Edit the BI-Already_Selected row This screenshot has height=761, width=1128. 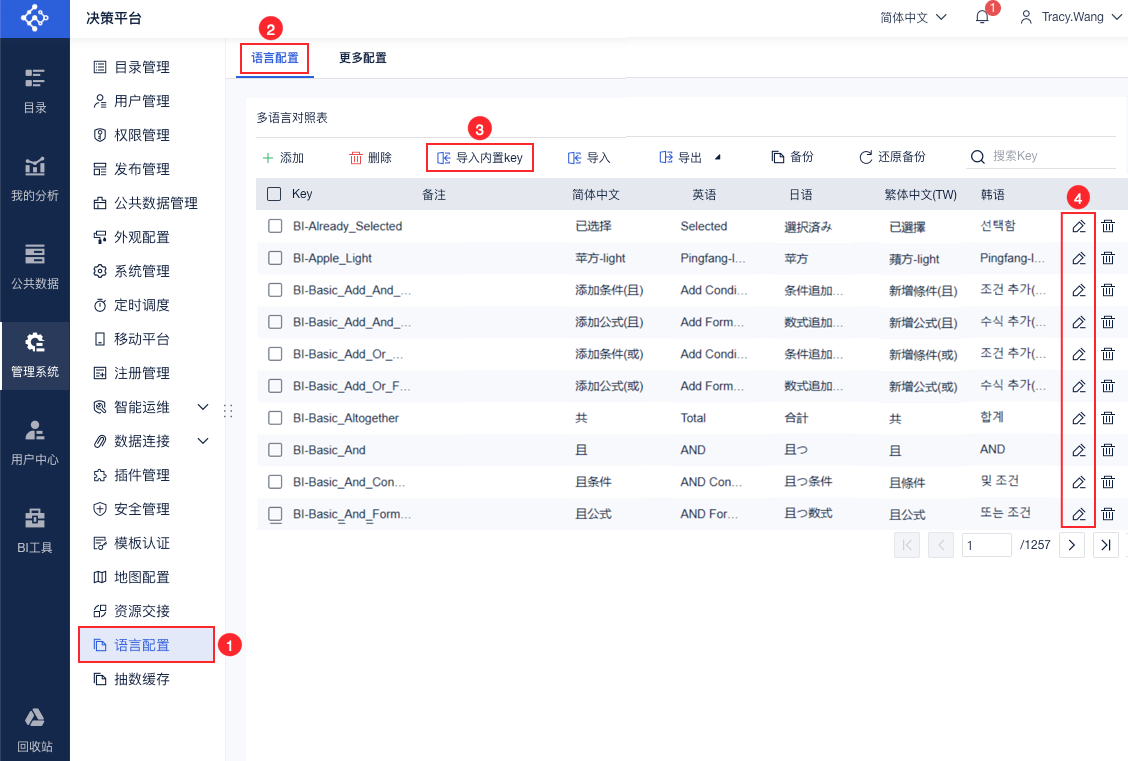pyautogui.click(x=1078, y=227)
